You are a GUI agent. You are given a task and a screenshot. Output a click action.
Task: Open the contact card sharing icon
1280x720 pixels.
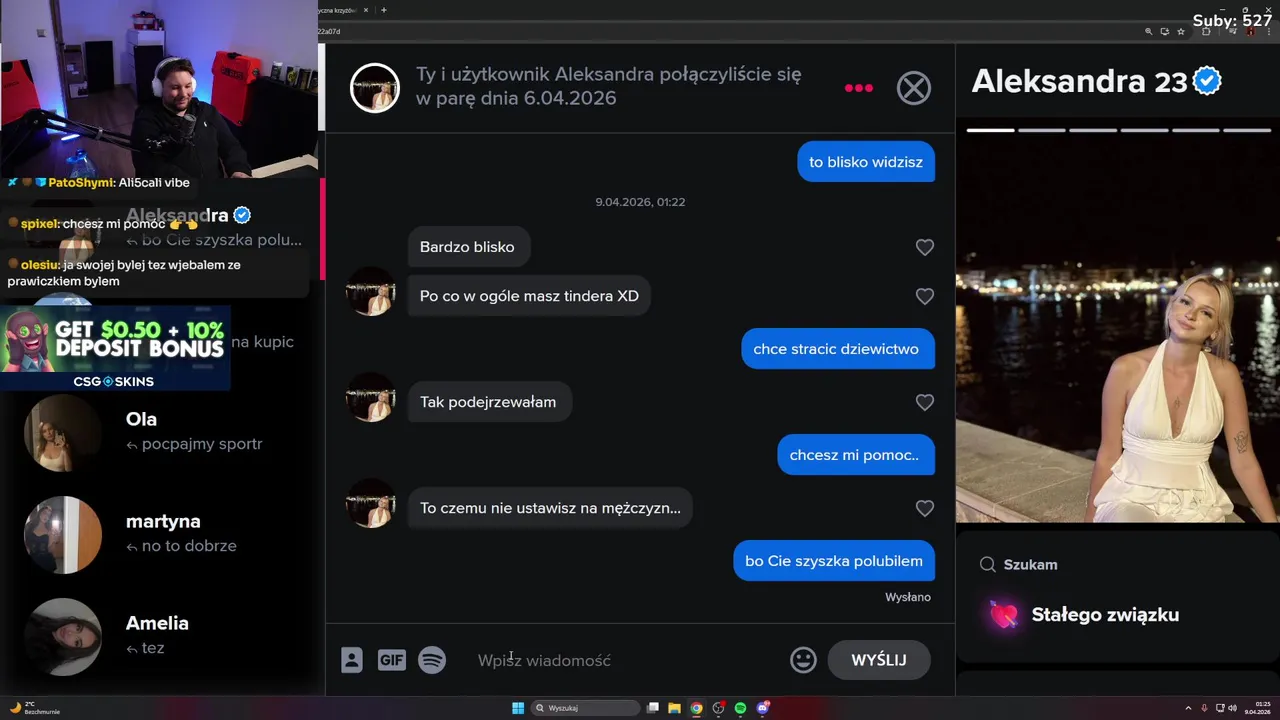(x=351, y=660)
